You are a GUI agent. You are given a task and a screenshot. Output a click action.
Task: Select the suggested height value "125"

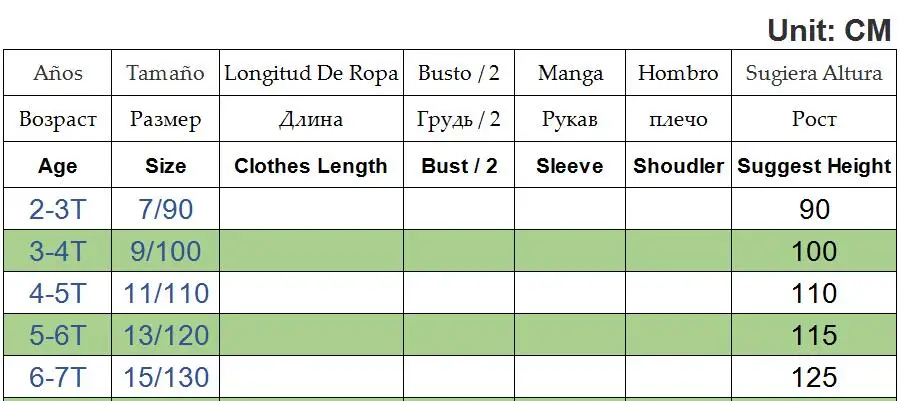[x=814, y=378]
